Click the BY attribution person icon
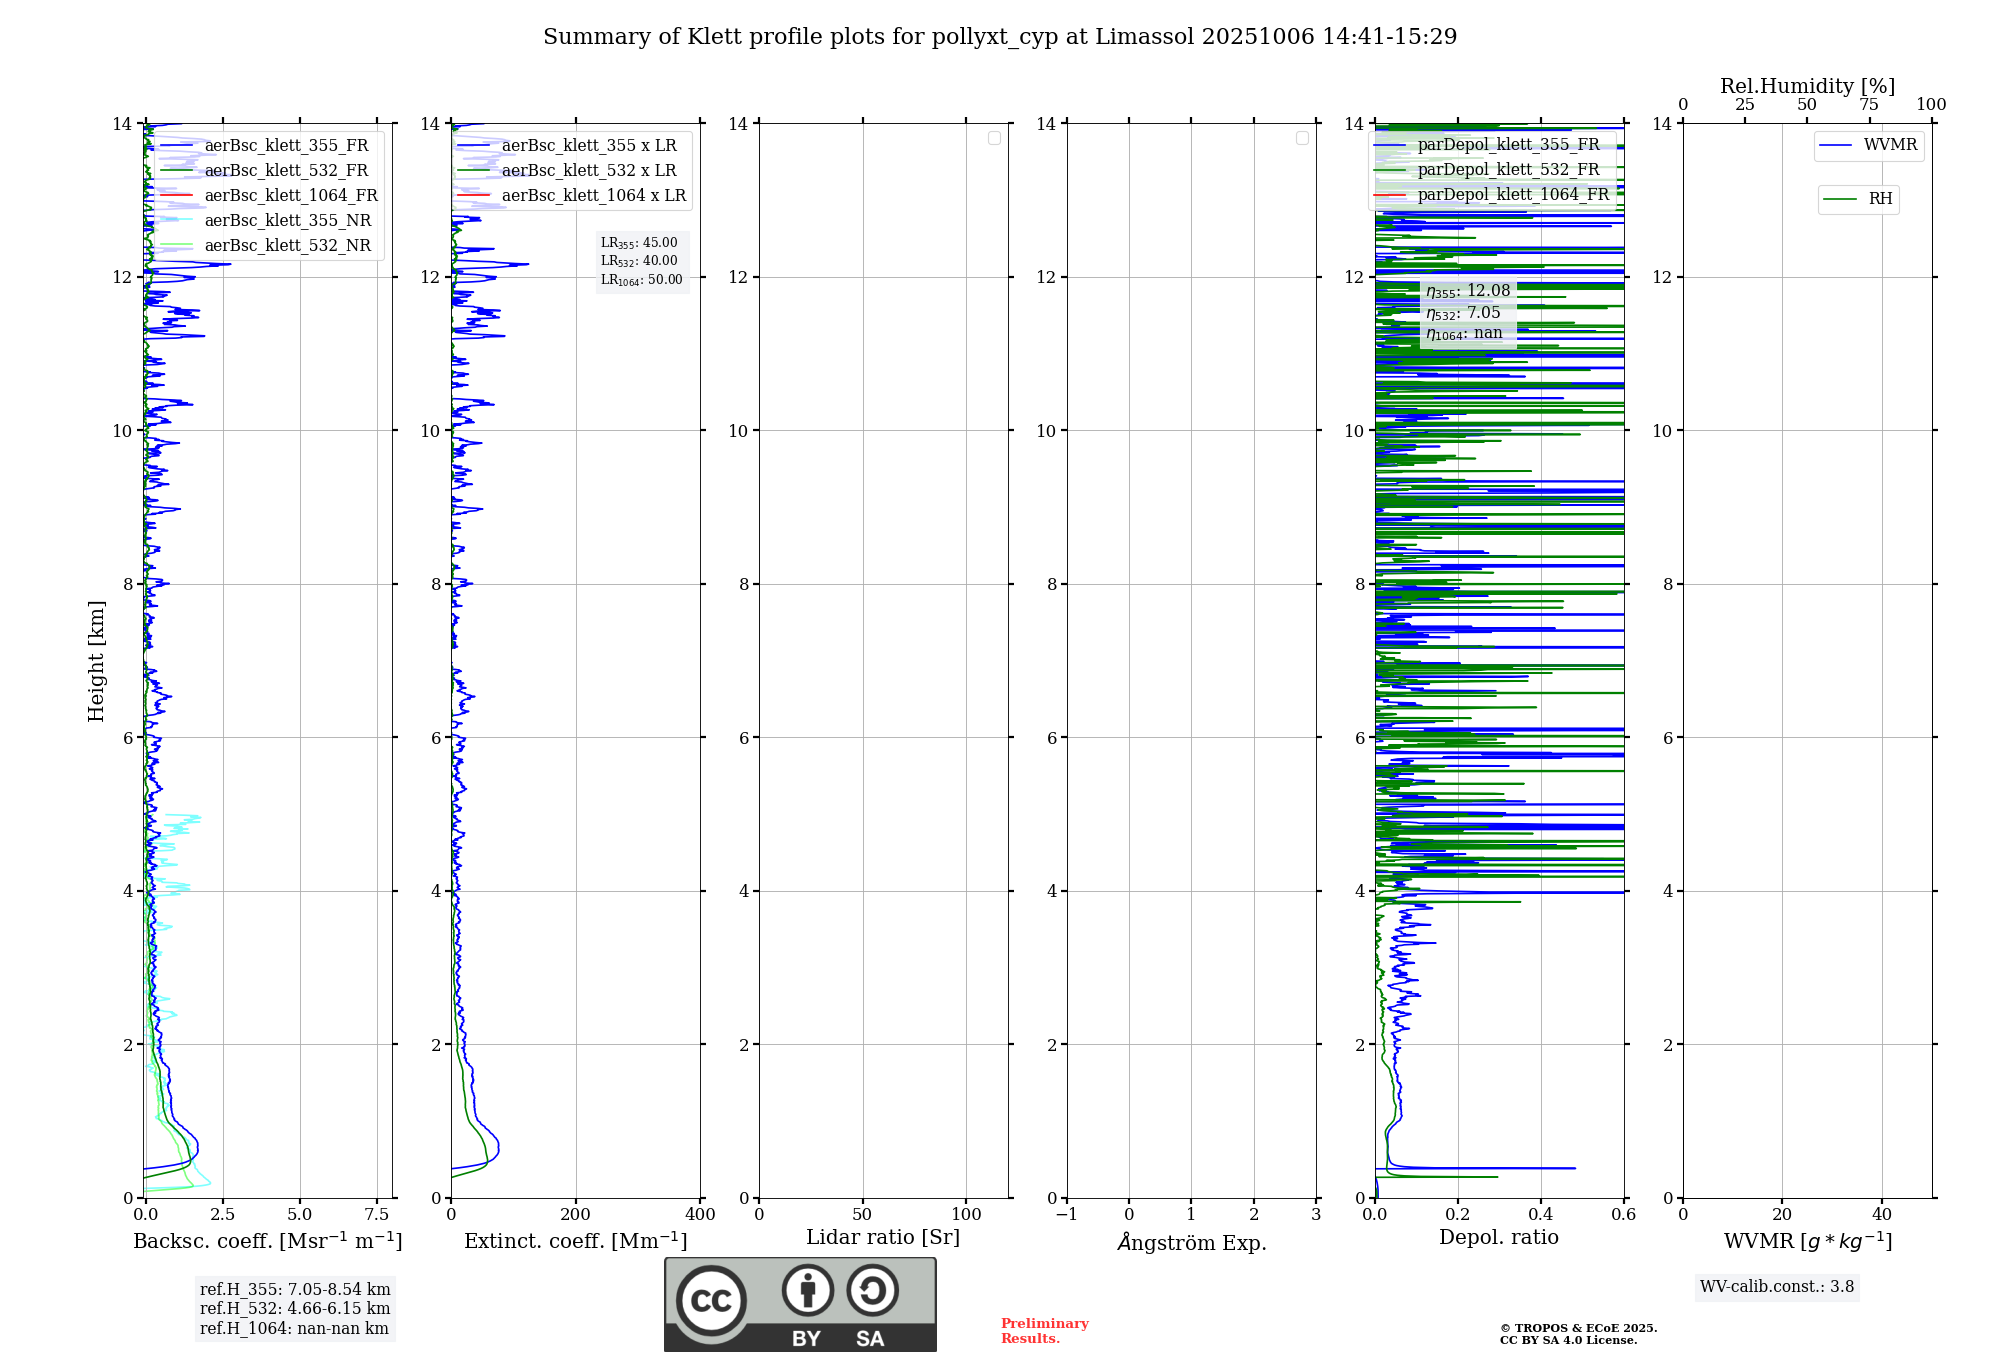Viewport: 2000px width, 1360px height. 807,1290
